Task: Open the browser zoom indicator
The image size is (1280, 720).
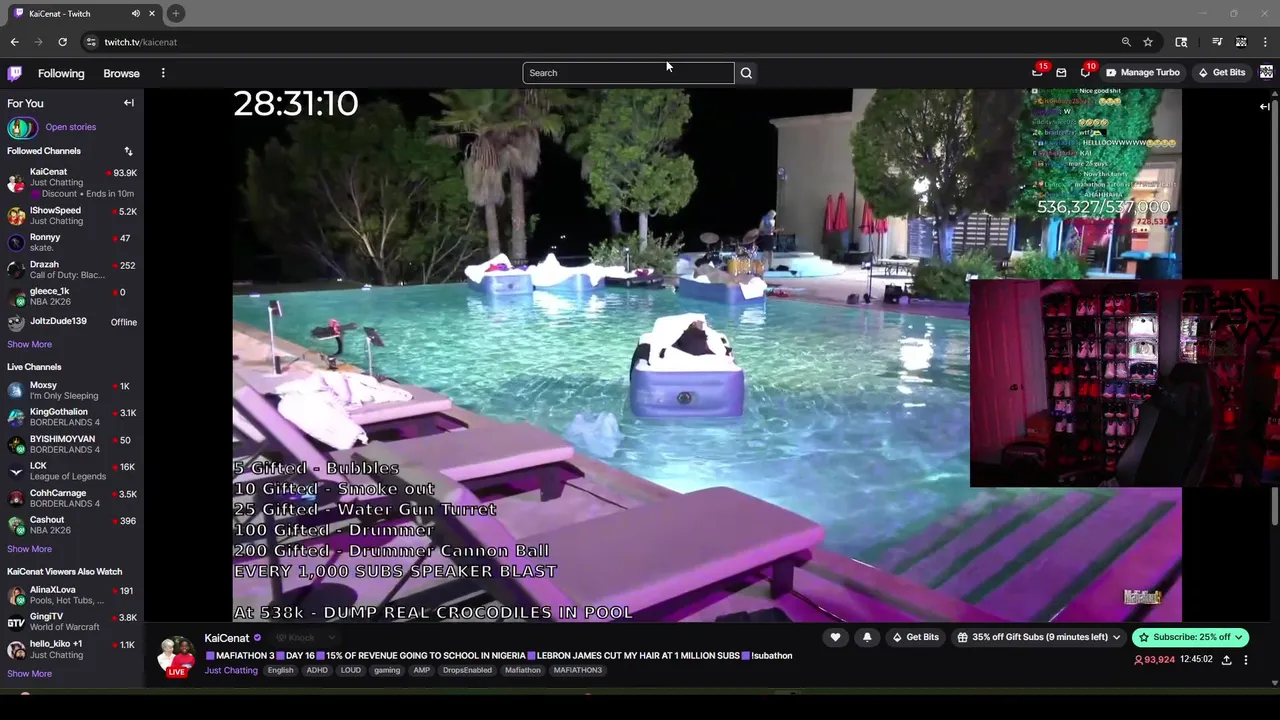Action: click(x=1126, y=42)
